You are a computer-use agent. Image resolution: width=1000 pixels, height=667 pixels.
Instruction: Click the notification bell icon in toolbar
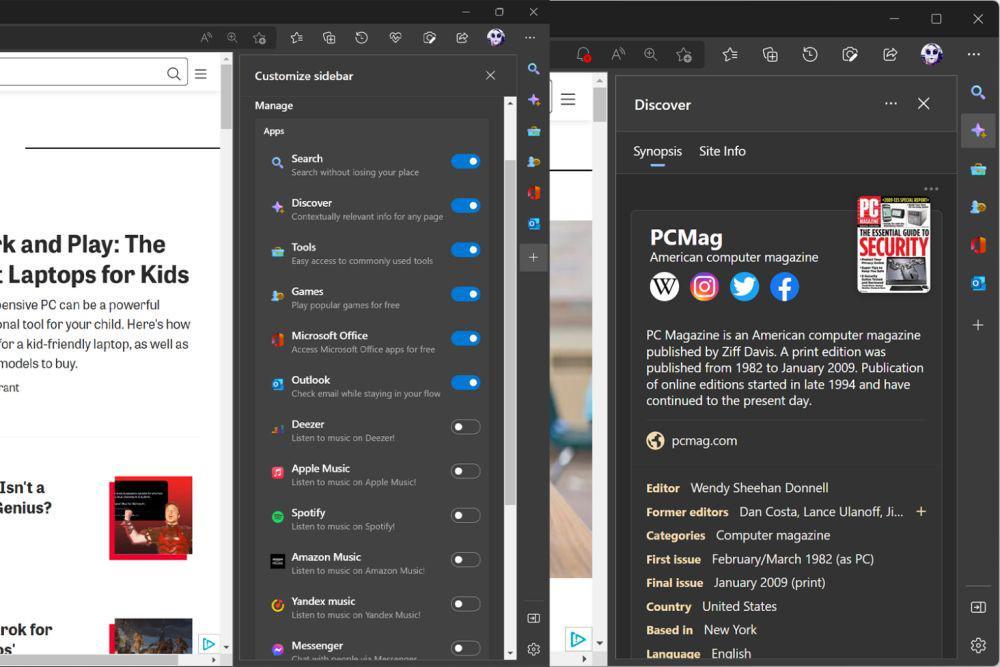583,55
